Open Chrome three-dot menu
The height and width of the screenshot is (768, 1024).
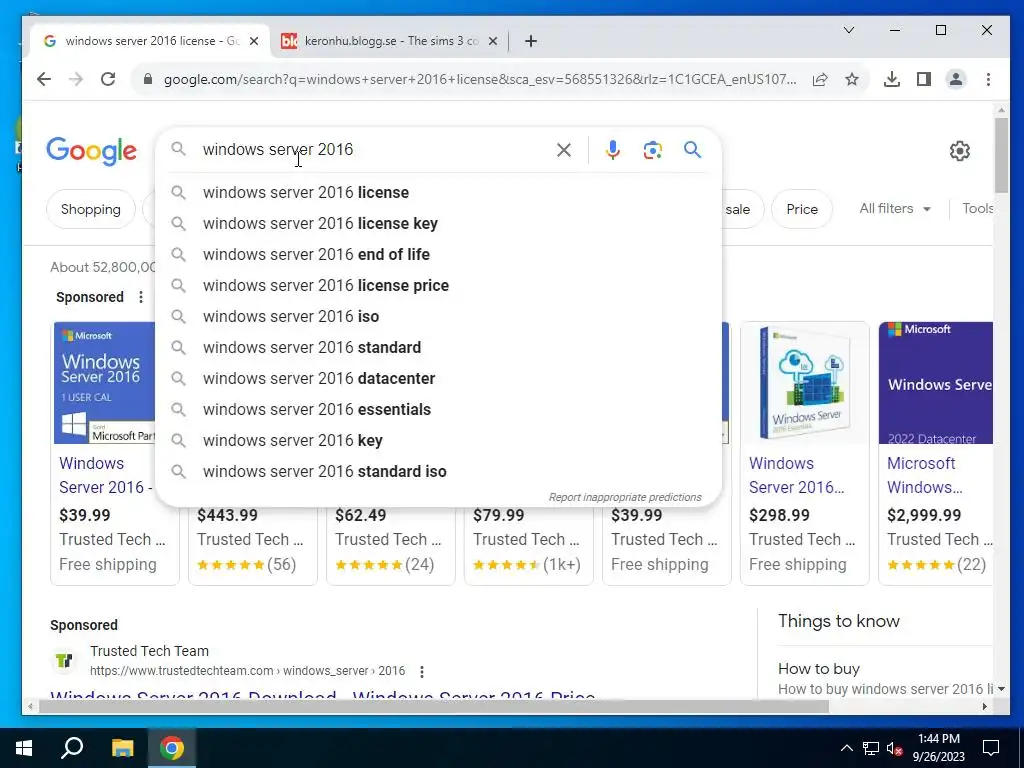(x=988, y=80)
